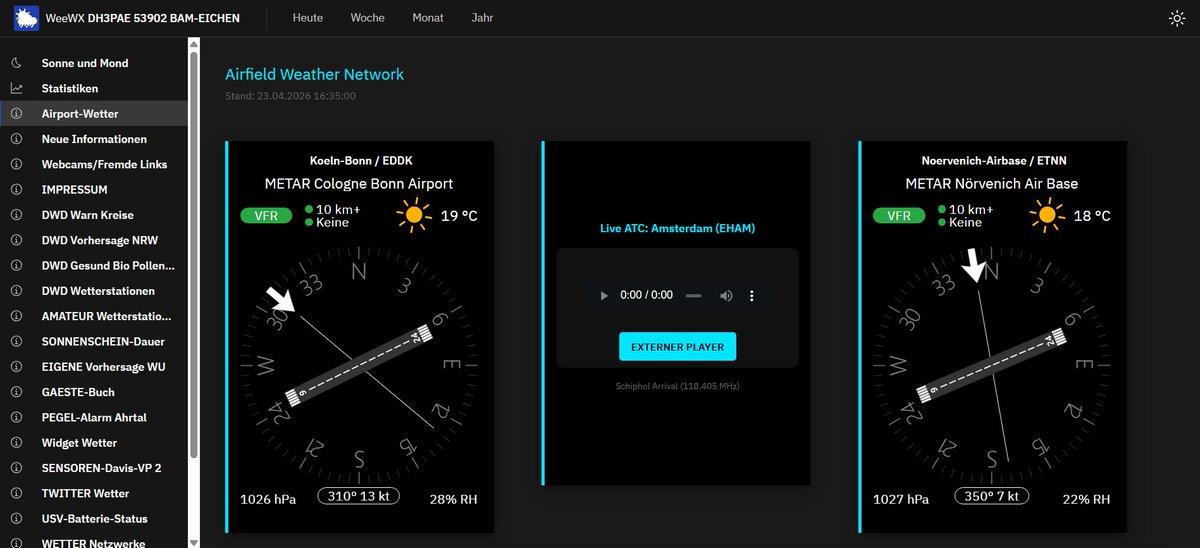
Task: Click the 22% RH humidity value
Action: (x=1086, y=499)
